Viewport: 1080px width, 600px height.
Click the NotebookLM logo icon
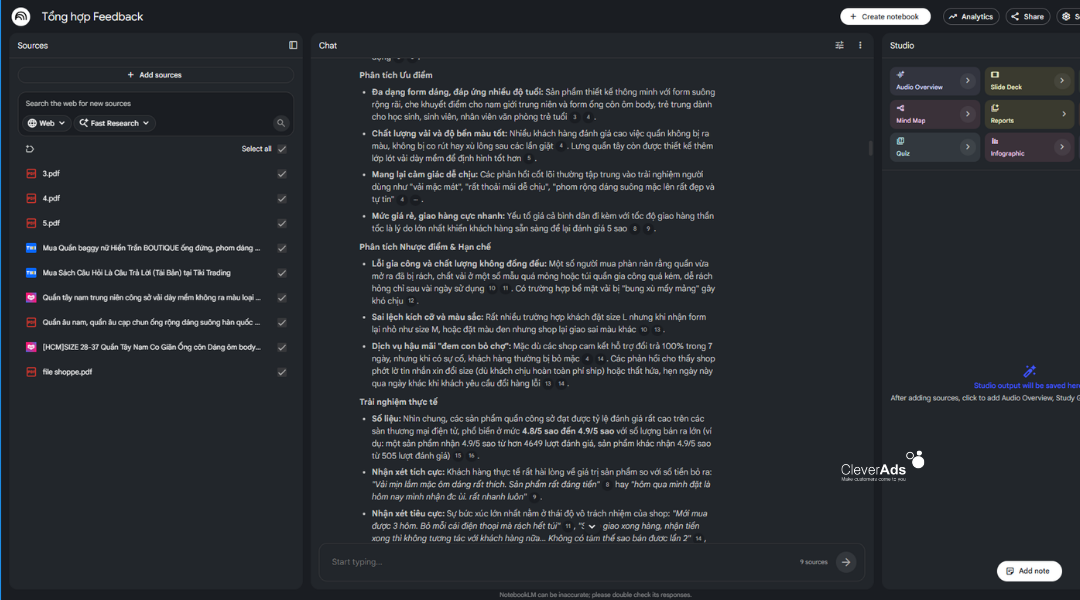point(21,16)
